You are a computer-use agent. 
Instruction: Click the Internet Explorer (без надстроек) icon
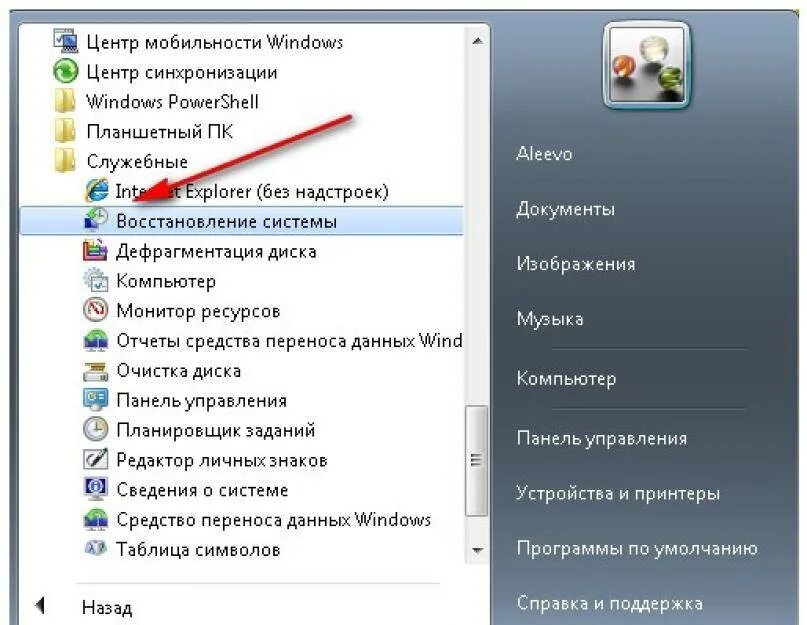(97, 191)
